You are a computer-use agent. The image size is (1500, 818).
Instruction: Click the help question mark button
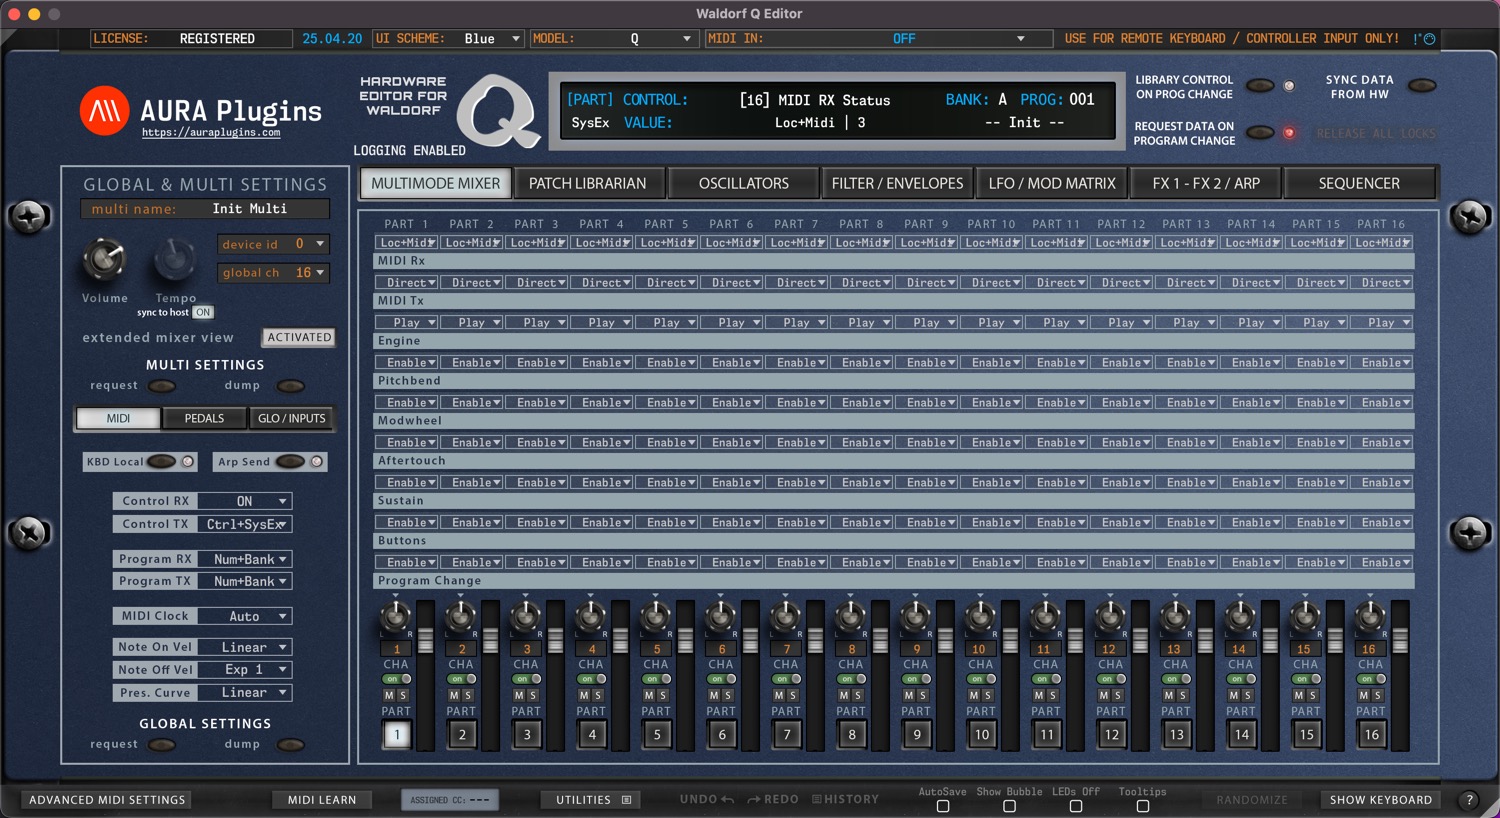point(1469,800)
